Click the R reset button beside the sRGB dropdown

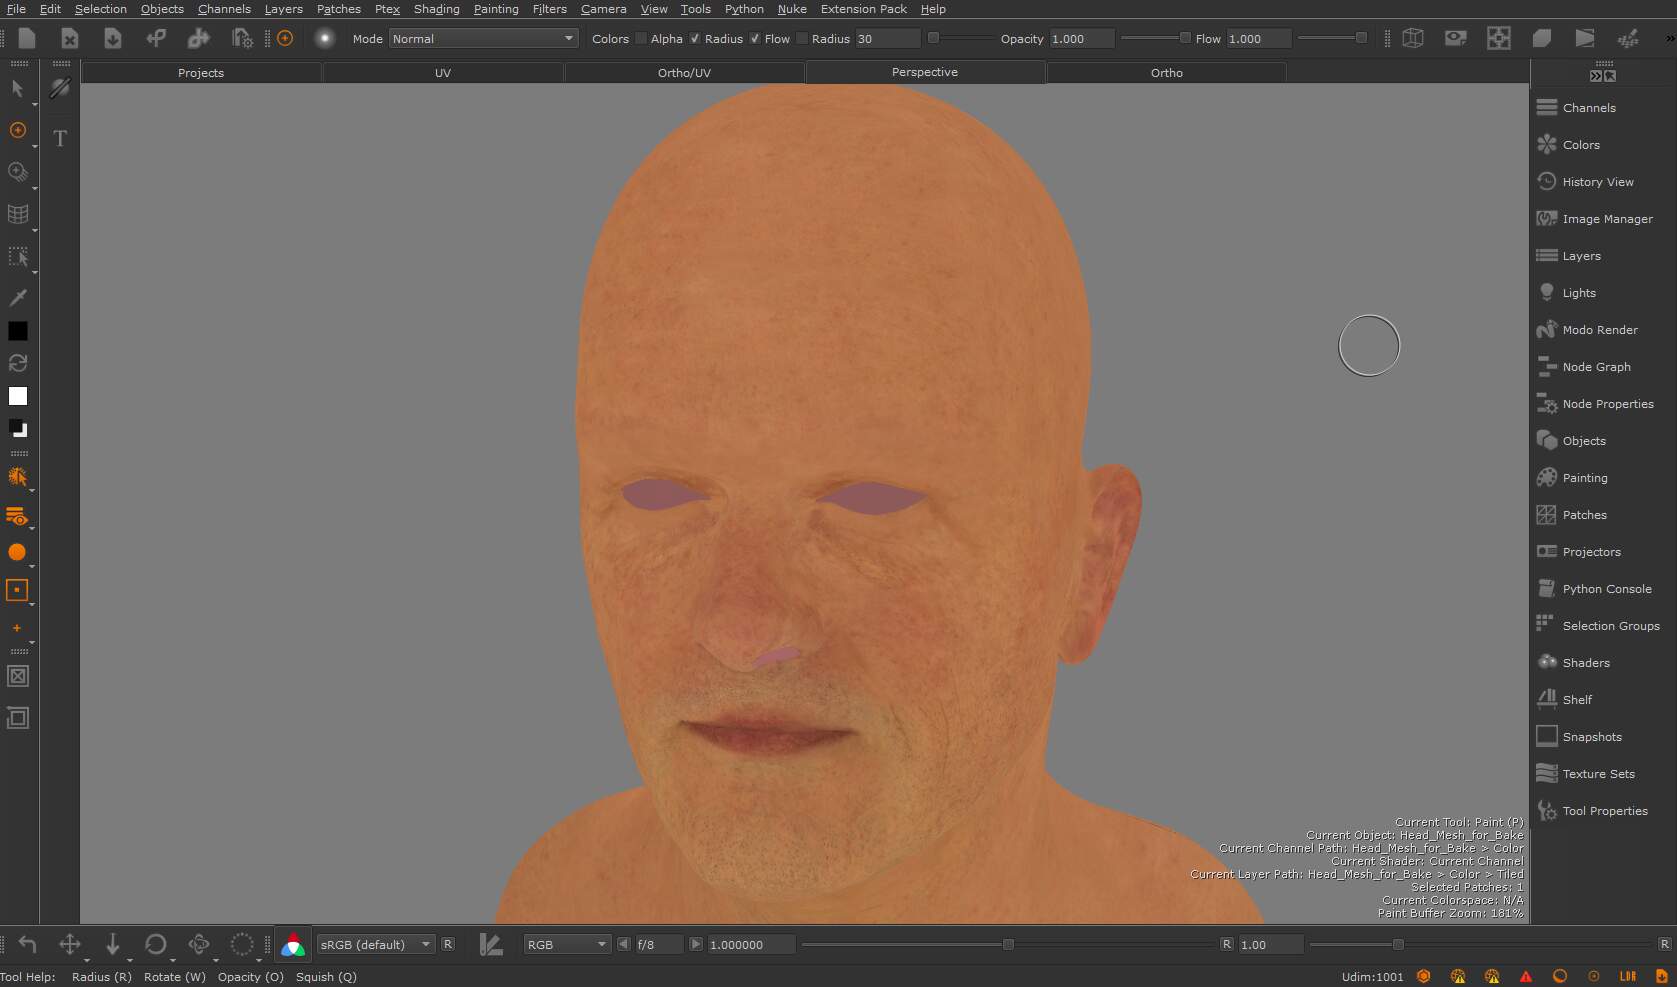(x=448, y=944)
